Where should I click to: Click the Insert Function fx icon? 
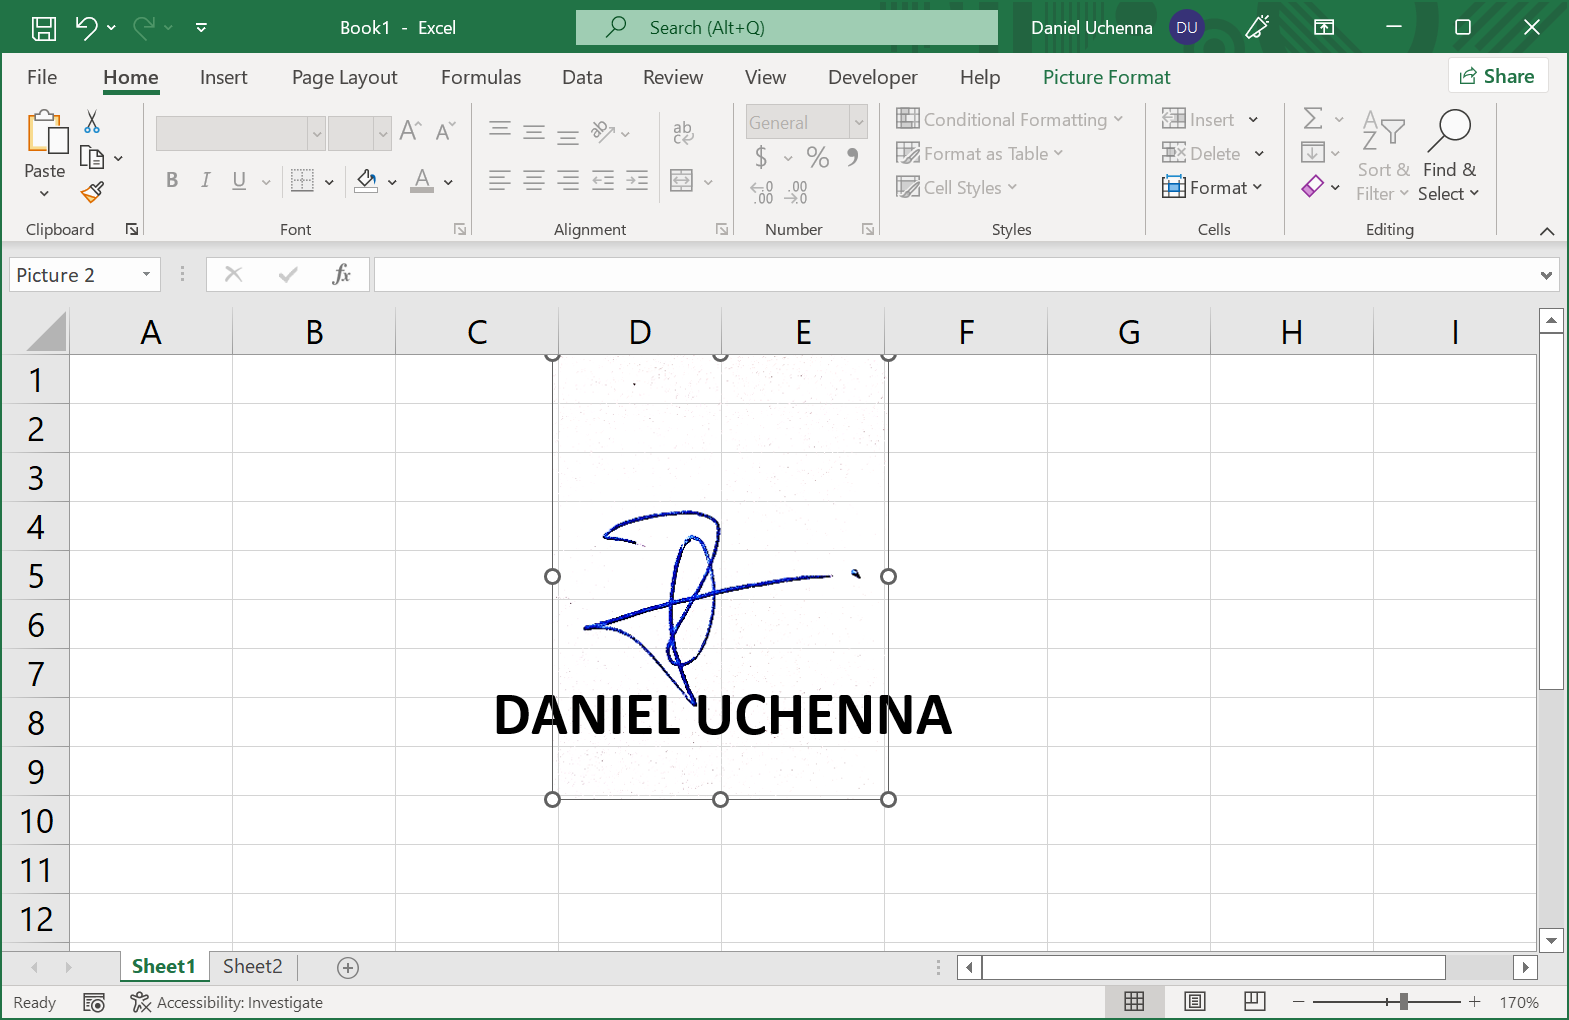(x=341, y=274)
